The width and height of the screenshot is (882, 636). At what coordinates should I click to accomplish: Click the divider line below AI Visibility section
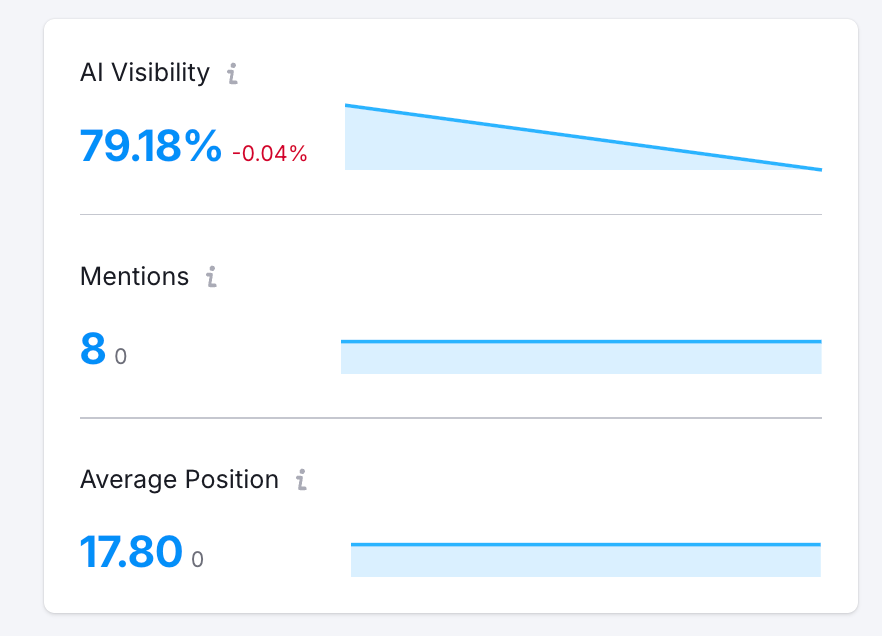pyautogui.click(x=450, y=214)
